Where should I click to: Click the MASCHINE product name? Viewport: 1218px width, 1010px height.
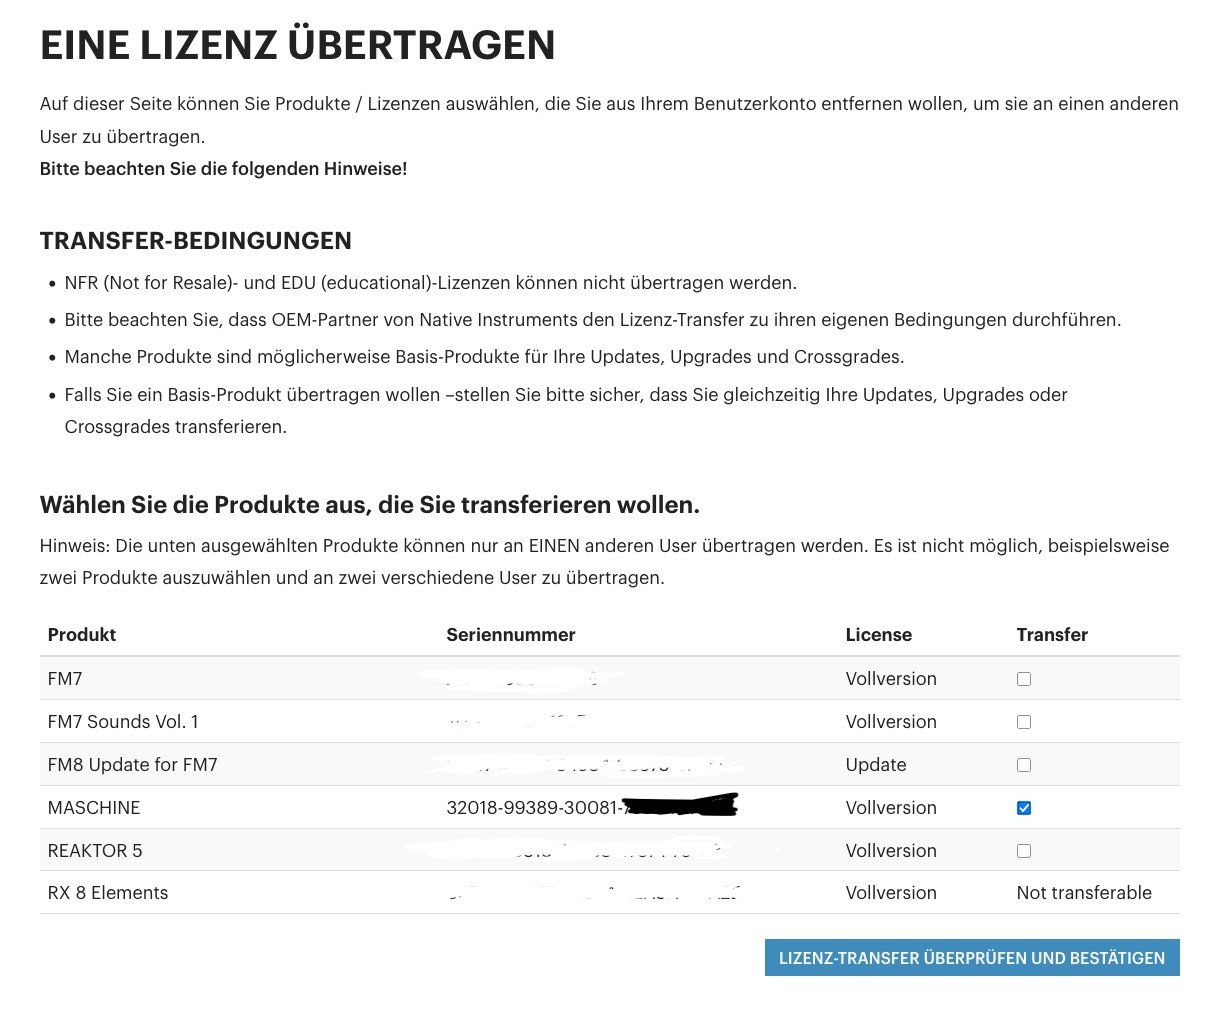tap(94, 808)
